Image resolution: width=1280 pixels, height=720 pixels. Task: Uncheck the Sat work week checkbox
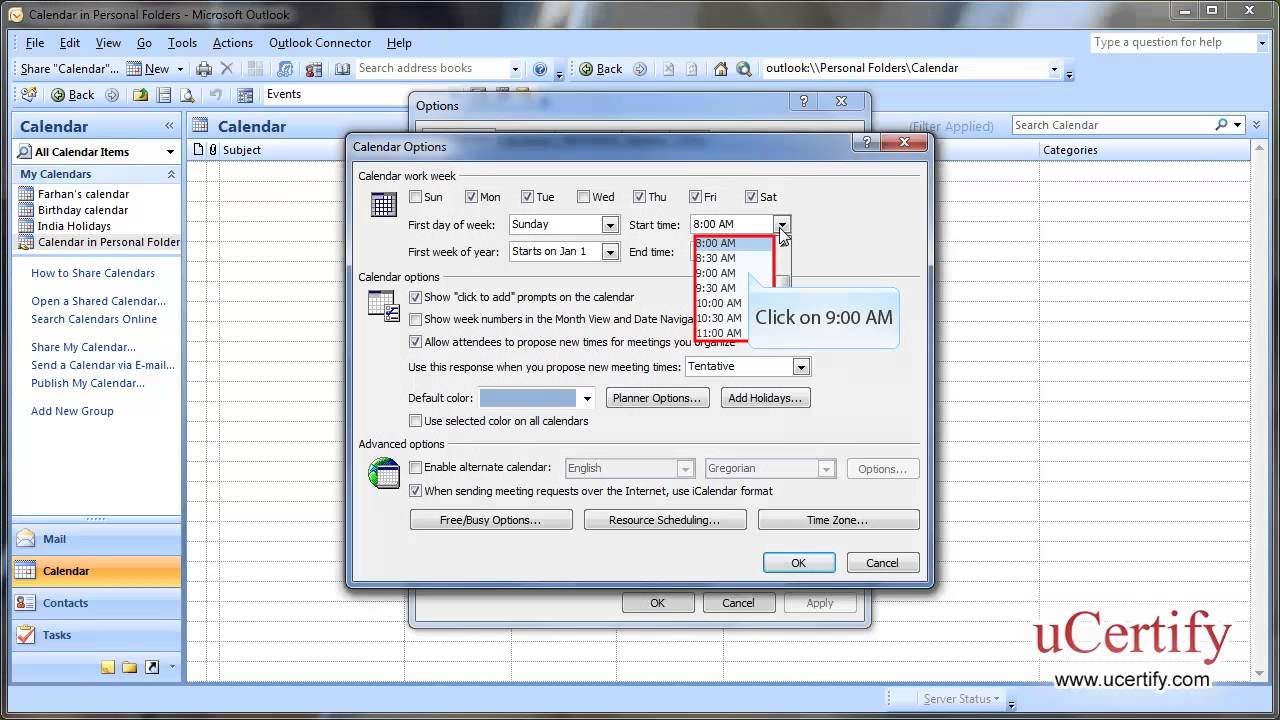751,197
